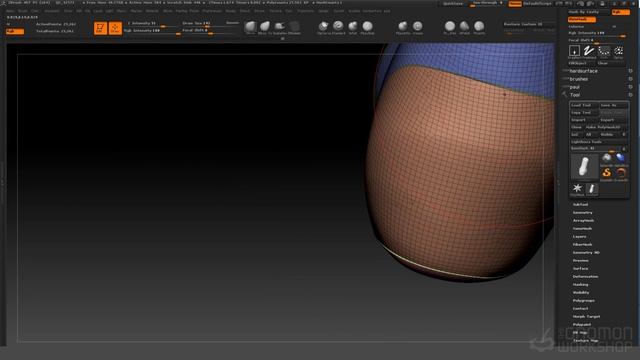Image resolution: width=640 pixels, height=360 pixels.
Task: Expand the Deformation subpalette
Action: [x=585, y=276]
